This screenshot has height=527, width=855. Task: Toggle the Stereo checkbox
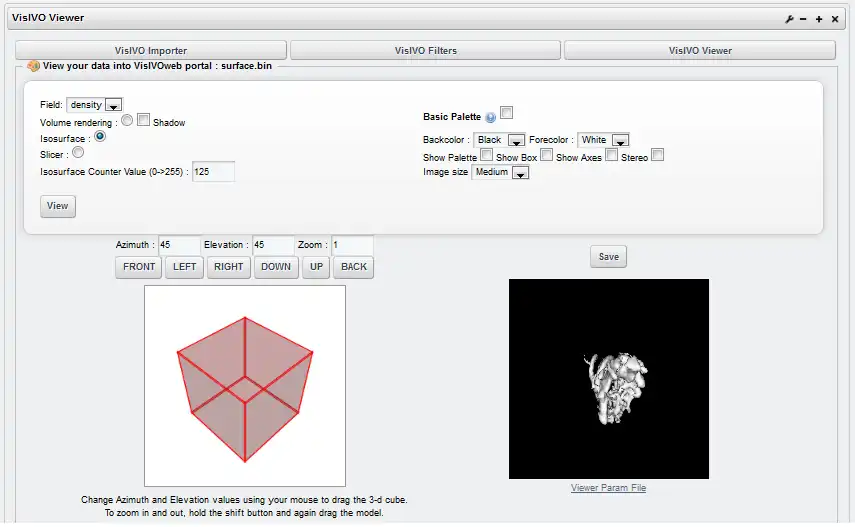[x=658, y=154]
